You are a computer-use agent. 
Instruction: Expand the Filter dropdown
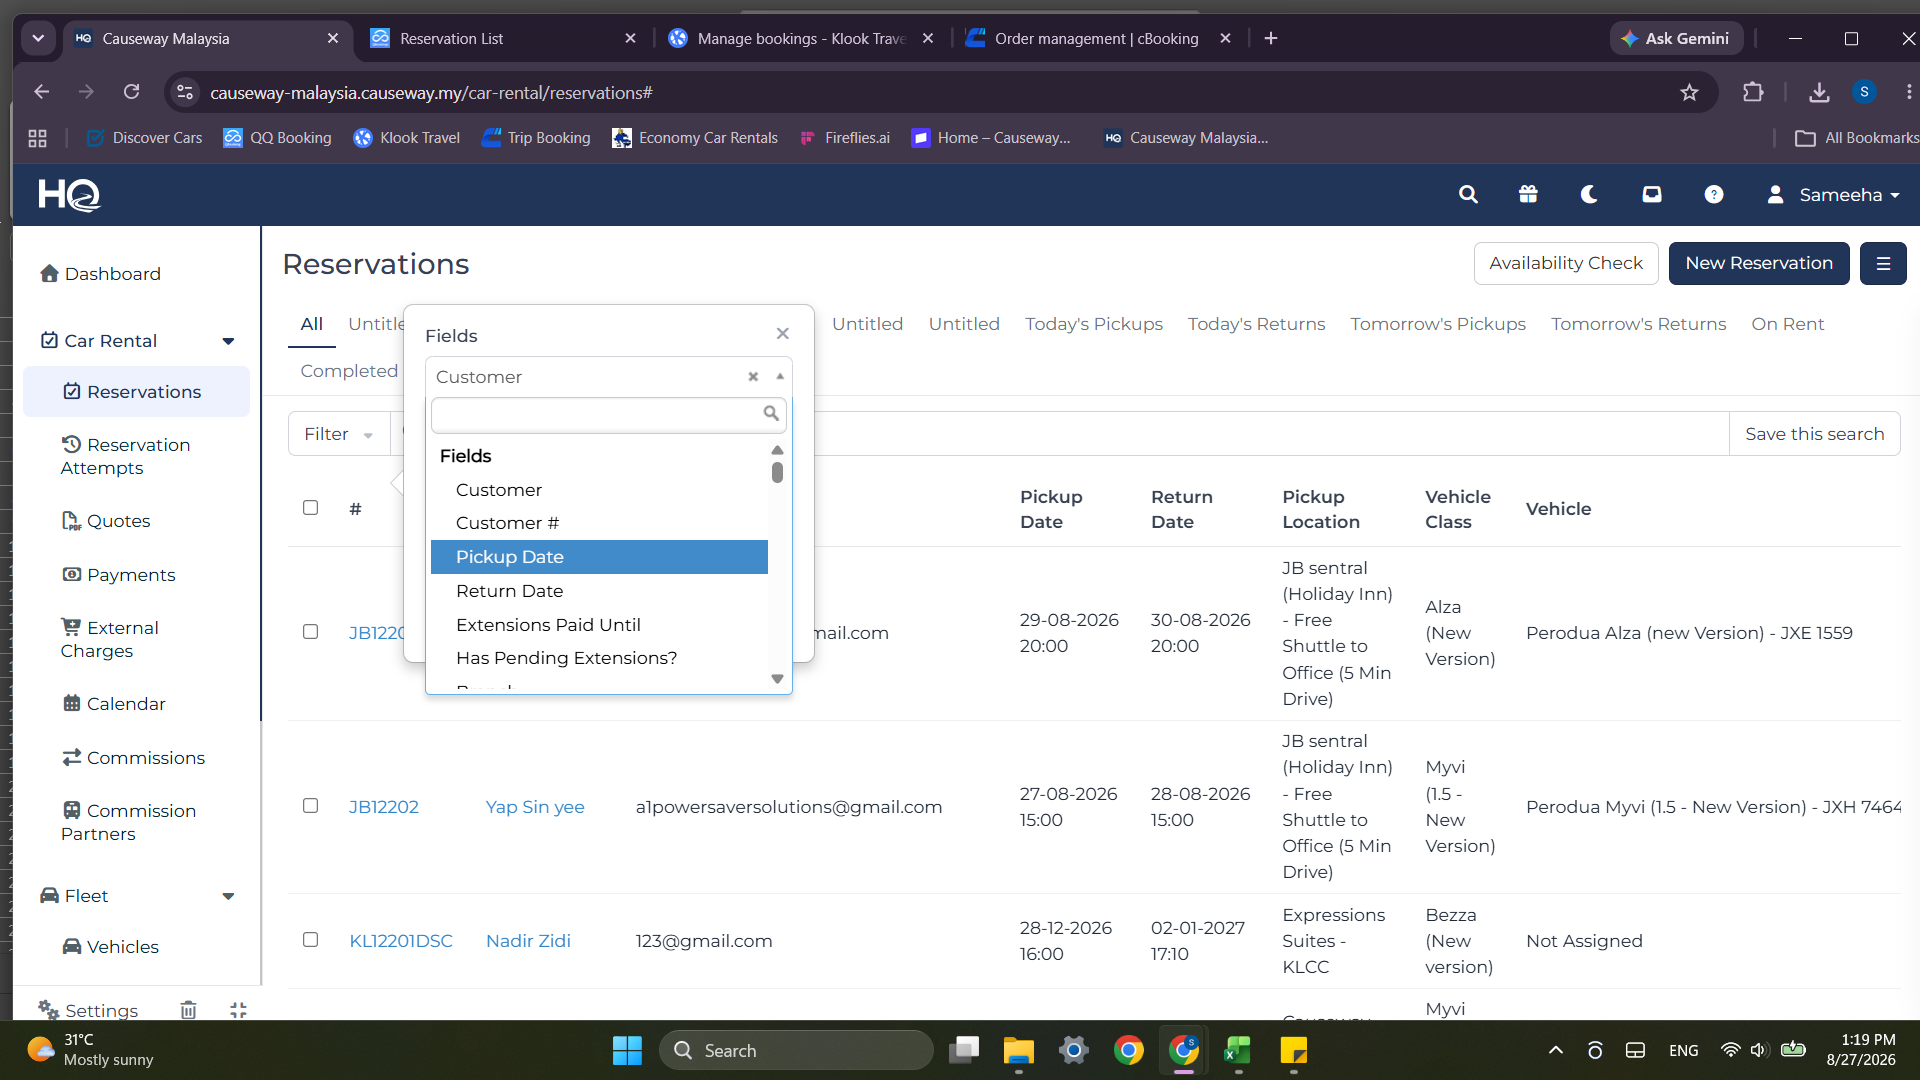tap(339, 434)
